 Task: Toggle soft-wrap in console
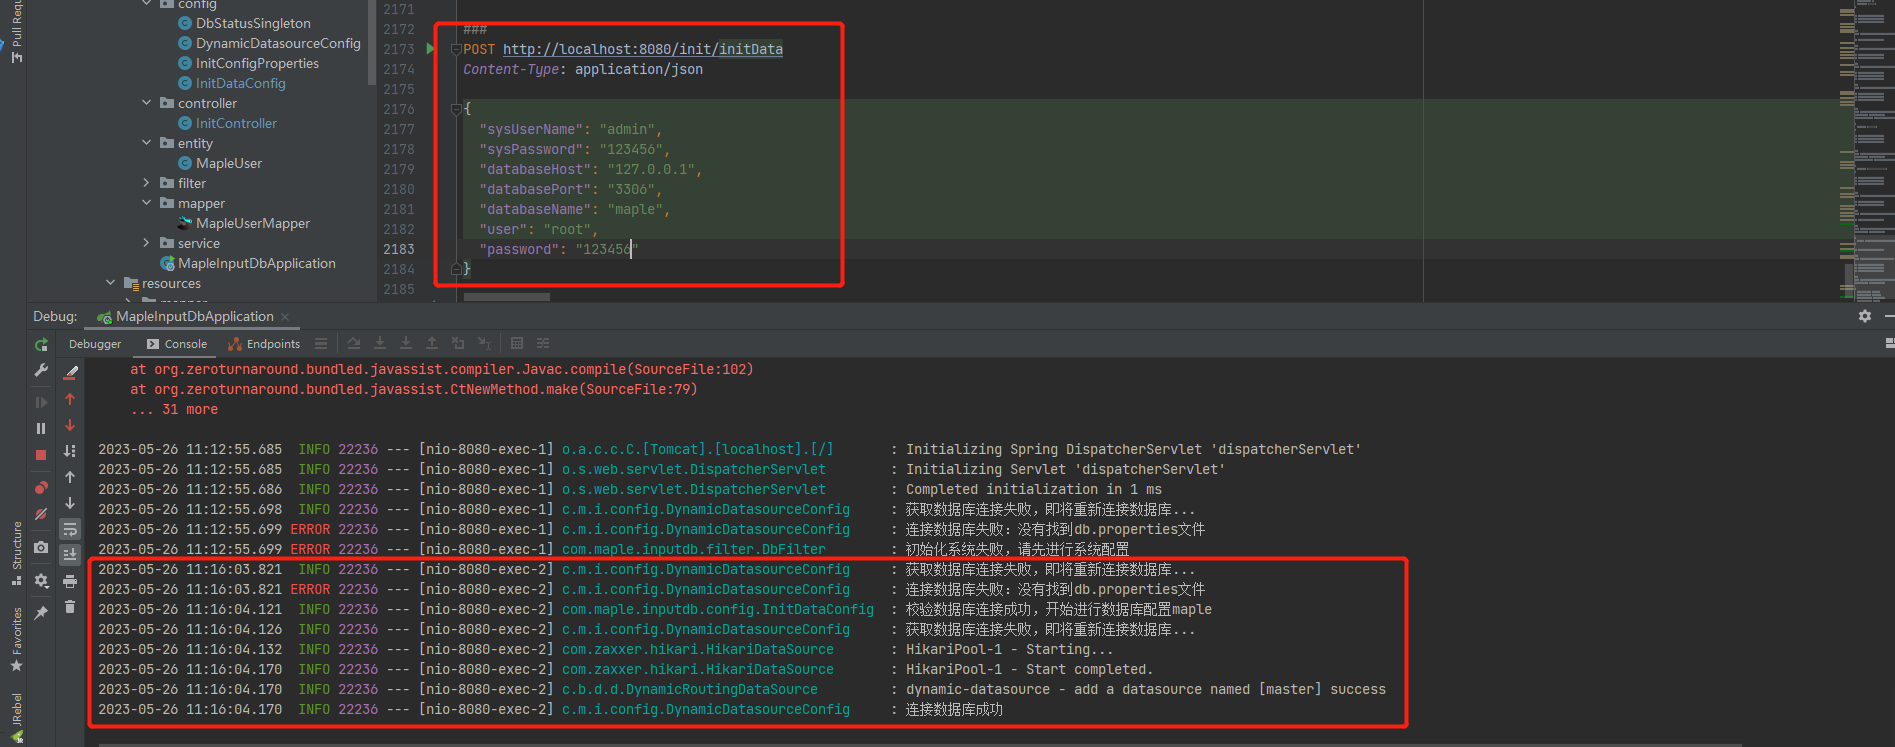click(70, 529)
